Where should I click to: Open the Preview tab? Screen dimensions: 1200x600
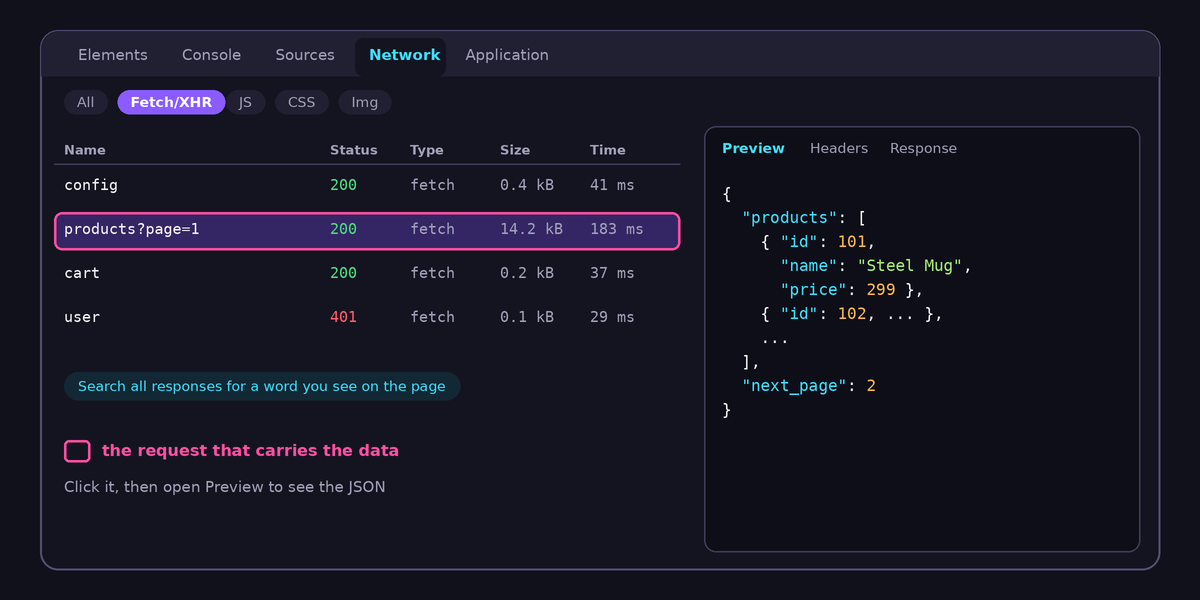[x=753, y=148]
